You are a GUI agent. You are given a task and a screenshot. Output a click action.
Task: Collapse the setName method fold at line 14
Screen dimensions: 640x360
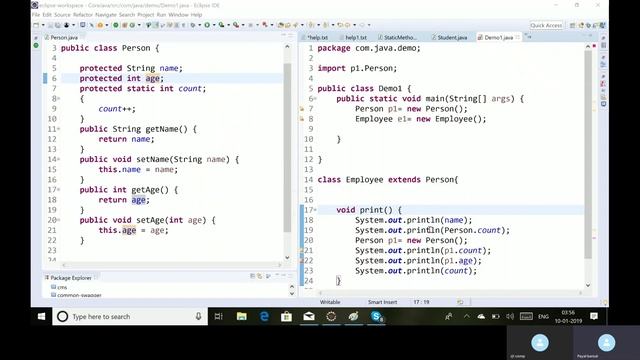pos(59,159)
